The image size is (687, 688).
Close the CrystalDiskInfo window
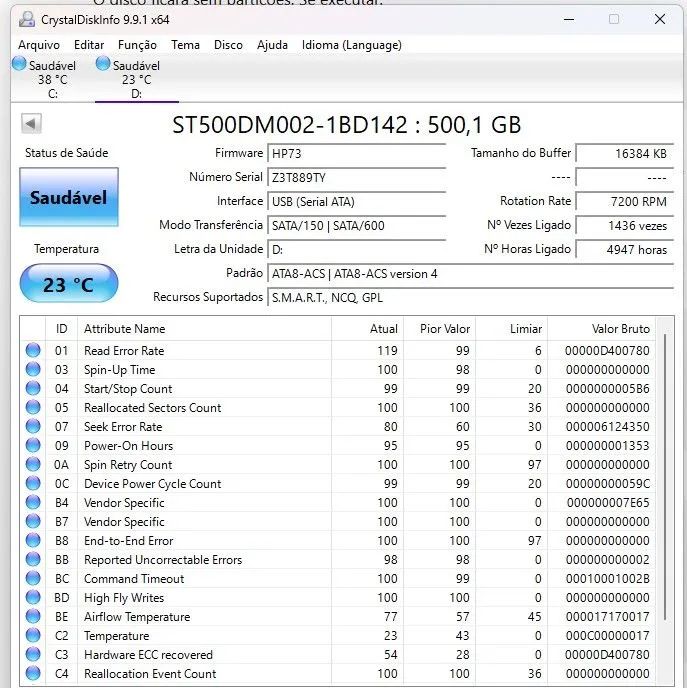pyautogui.click(x=660, y=19)
